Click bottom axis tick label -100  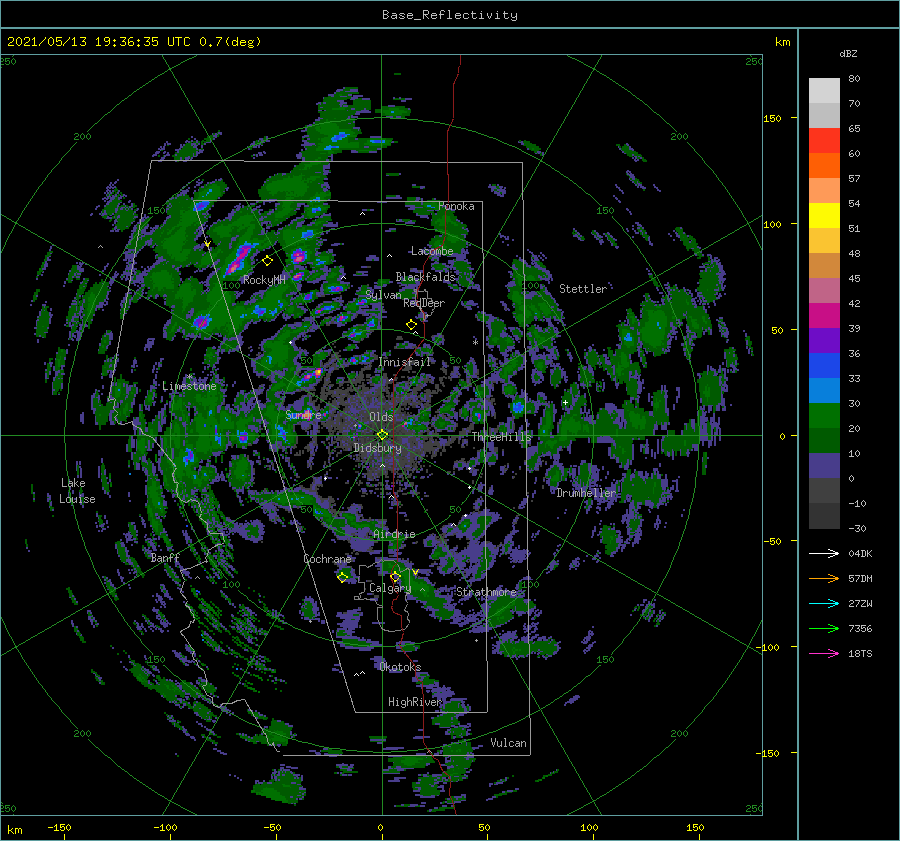pos(165,827)
